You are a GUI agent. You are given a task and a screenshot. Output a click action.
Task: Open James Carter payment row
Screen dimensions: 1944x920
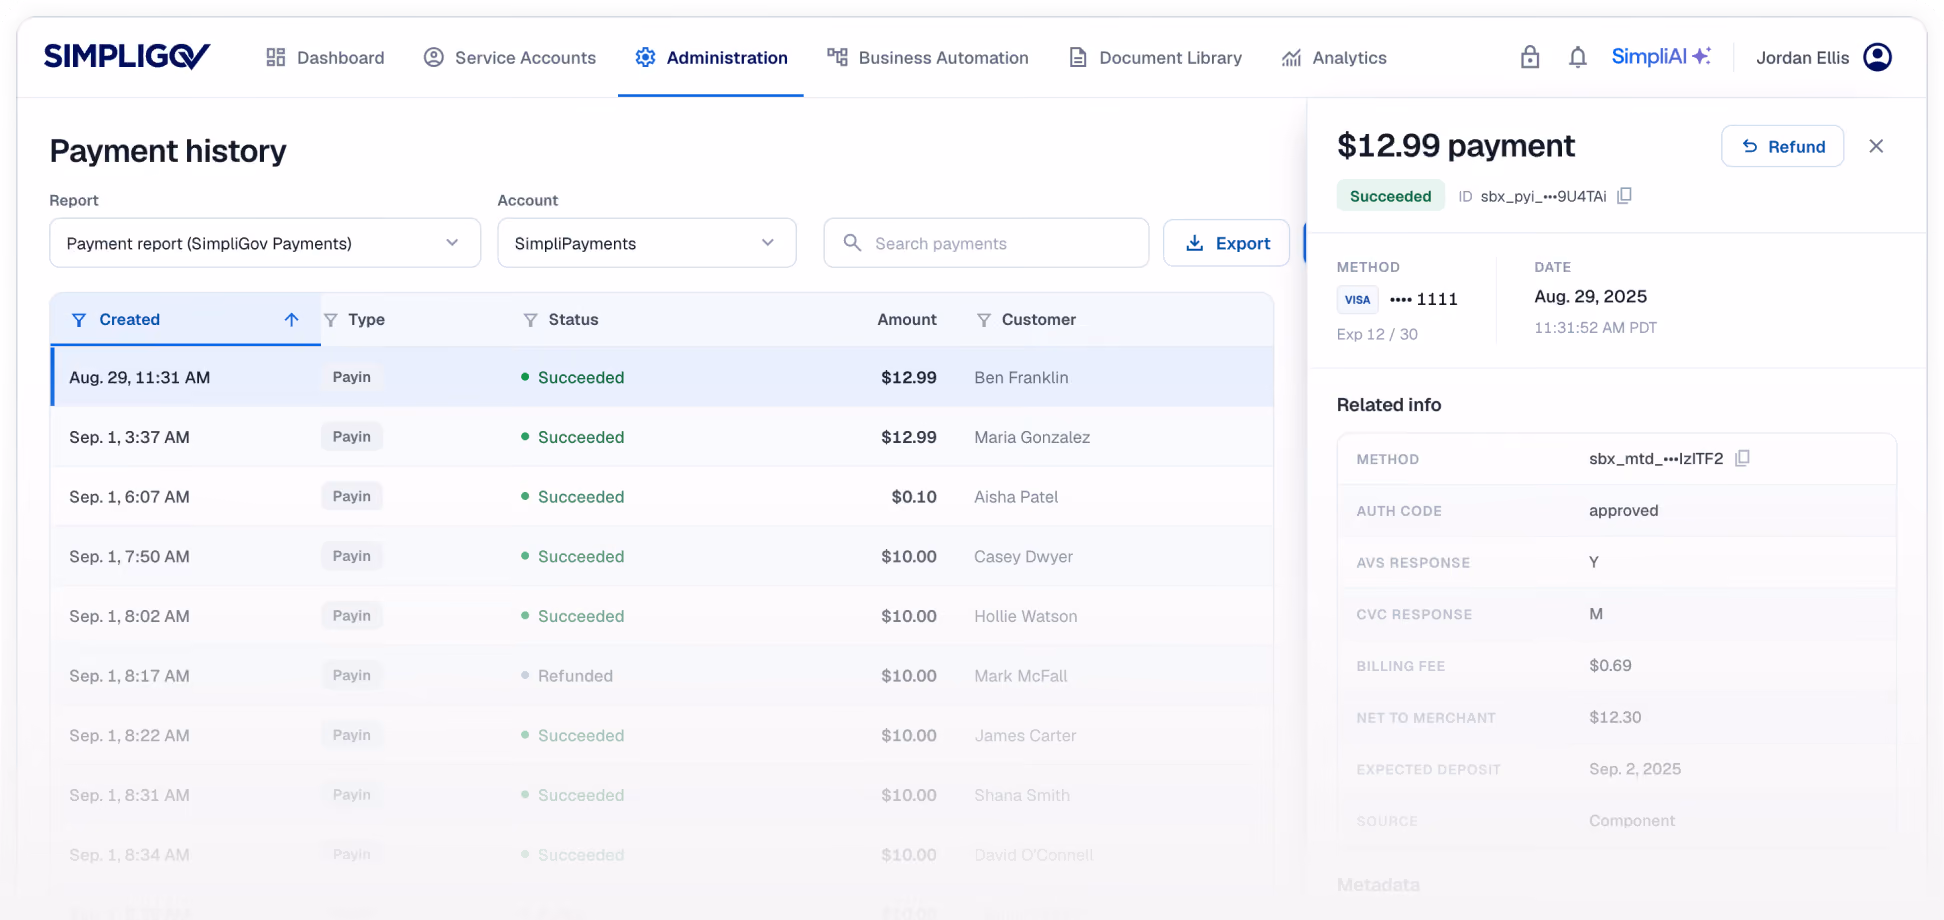[x=662, y=735]
